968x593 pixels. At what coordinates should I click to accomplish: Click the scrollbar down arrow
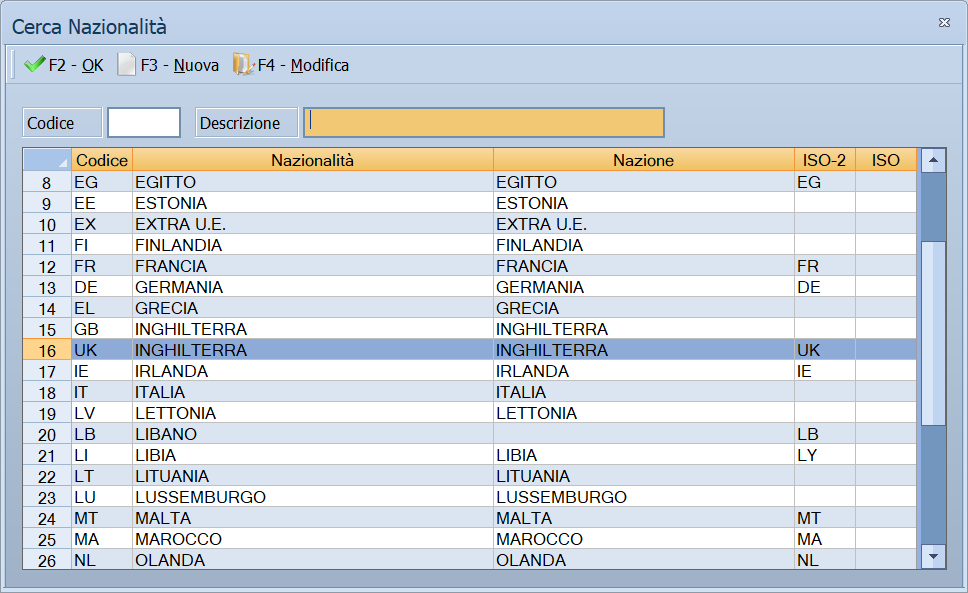(933, 557)
